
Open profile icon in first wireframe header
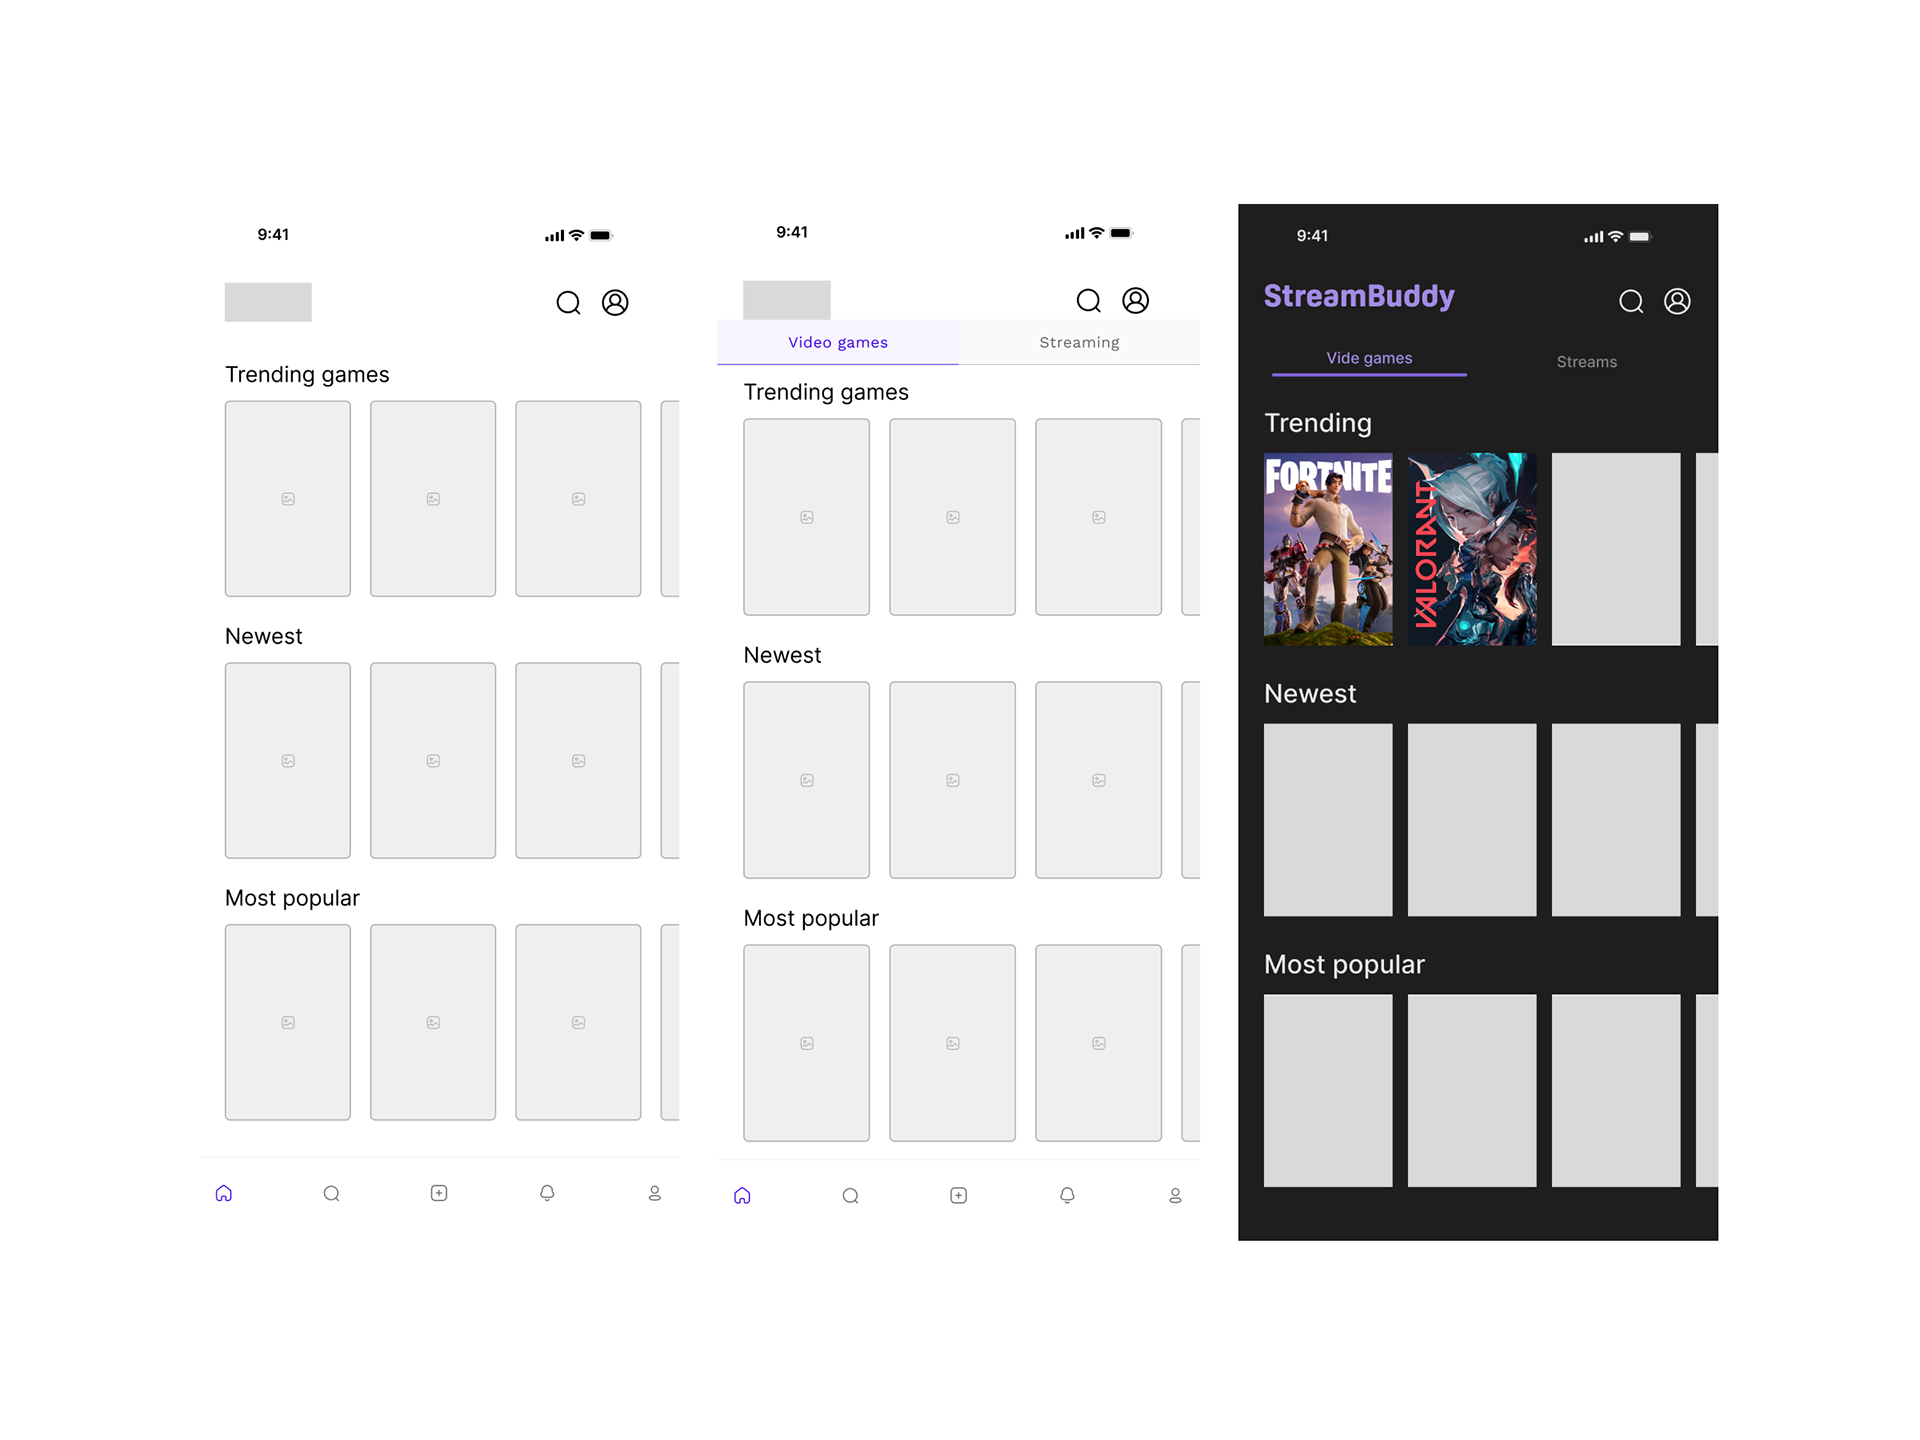615,303
